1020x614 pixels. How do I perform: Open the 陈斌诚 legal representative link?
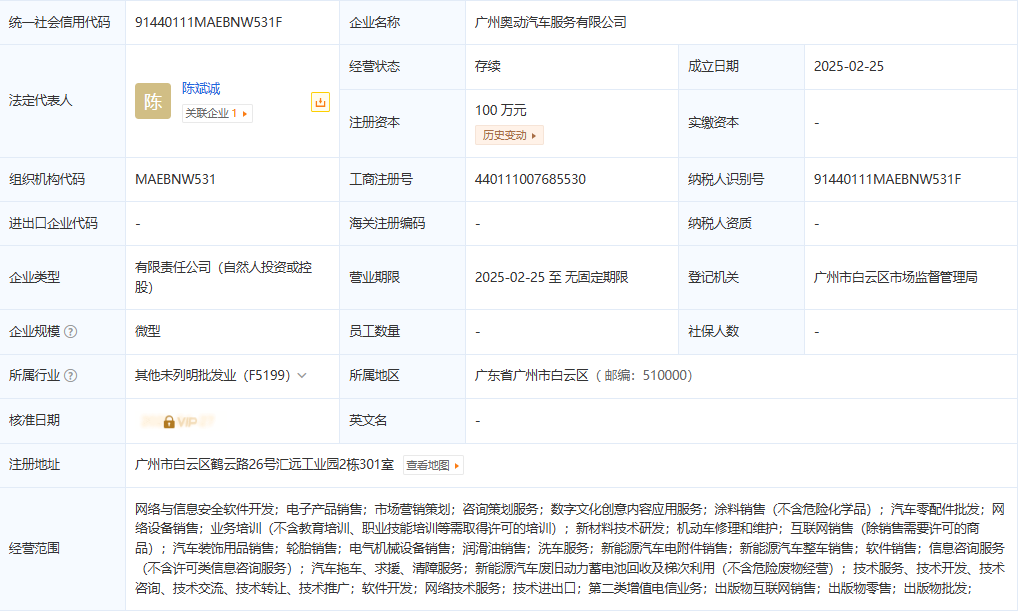point(201,88)
